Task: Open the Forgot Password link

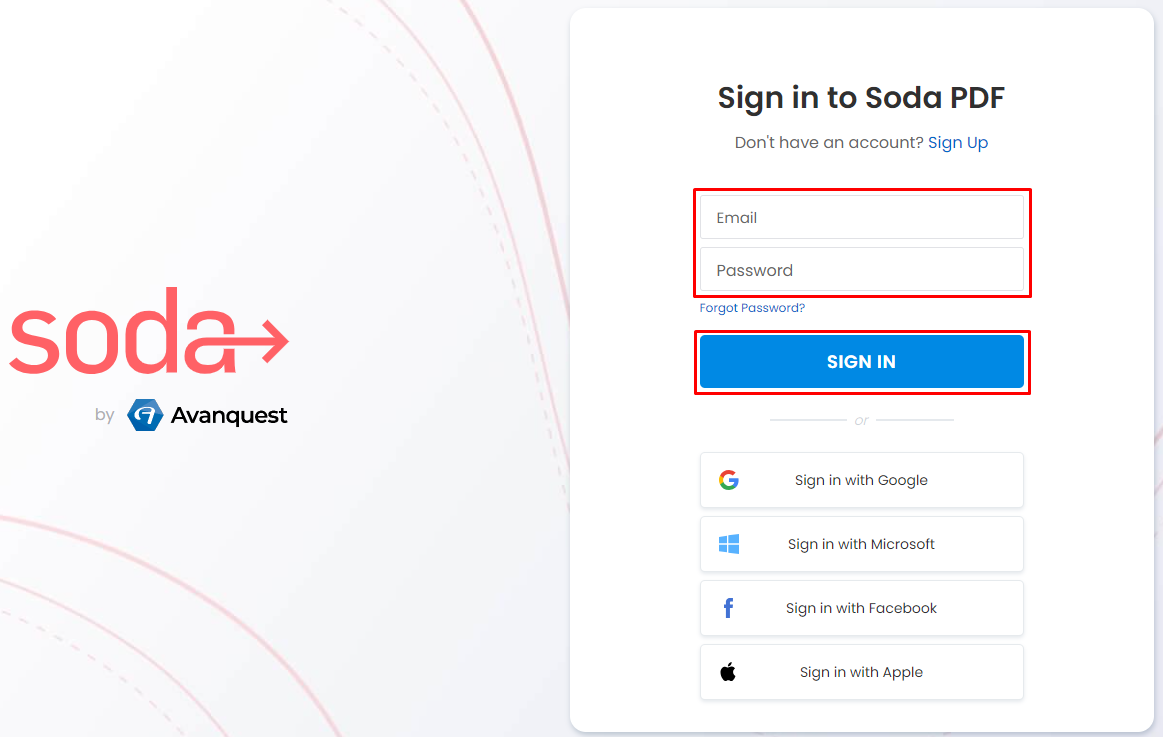Action: (751, 307)
